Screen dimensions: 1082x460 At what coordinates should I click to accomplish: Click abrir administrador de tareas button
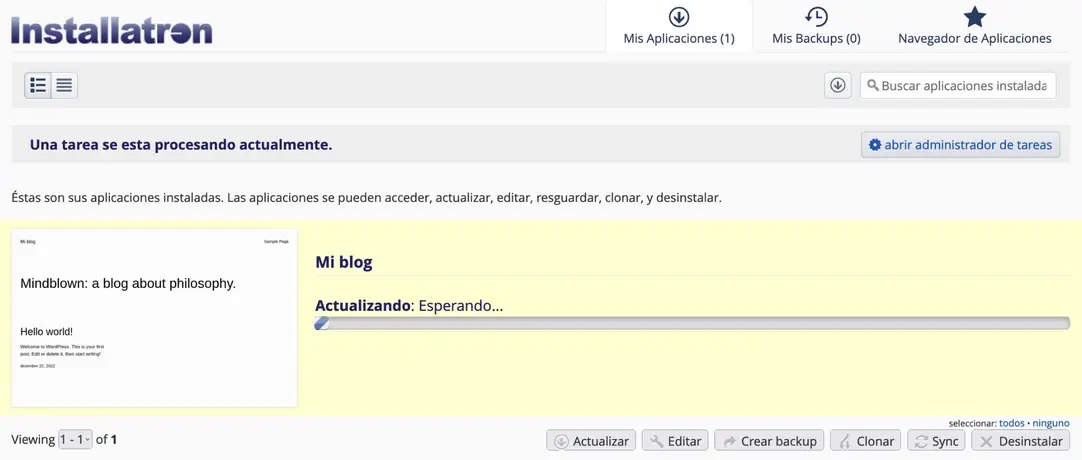pos(961,145)
